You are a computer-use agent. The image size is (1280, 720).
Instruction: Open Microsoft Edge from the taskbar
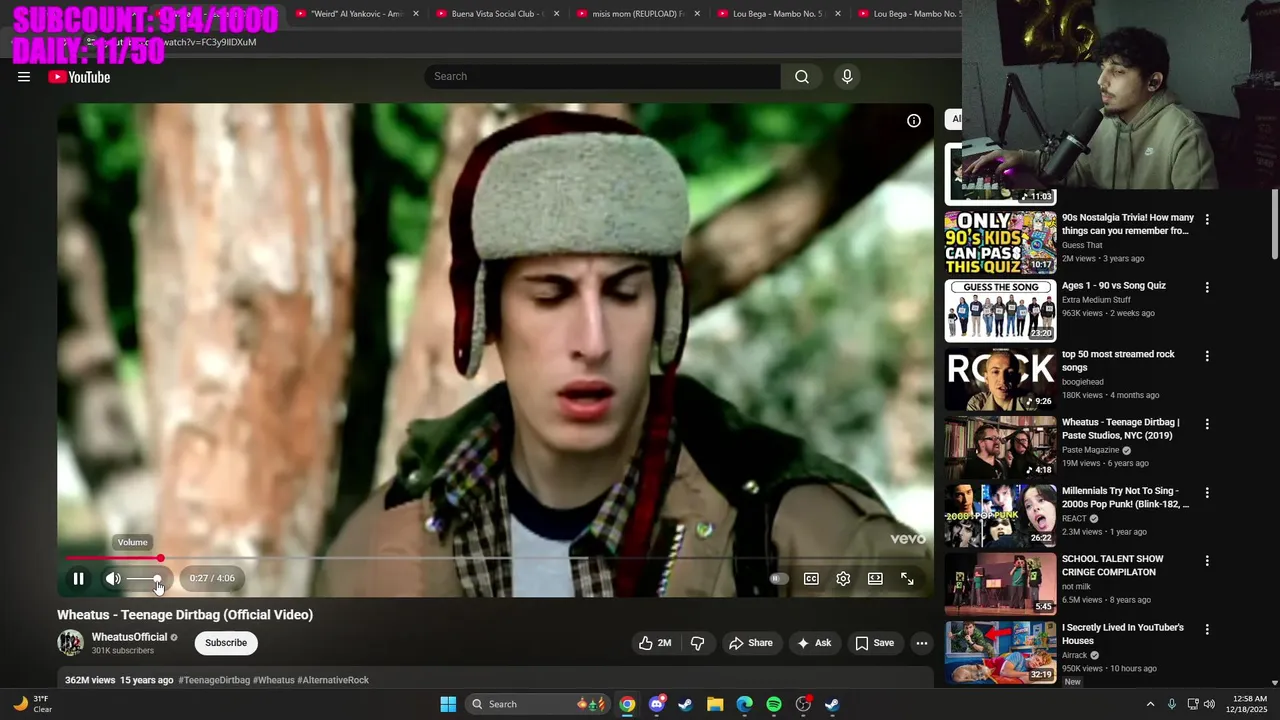[x=744, y=704]
